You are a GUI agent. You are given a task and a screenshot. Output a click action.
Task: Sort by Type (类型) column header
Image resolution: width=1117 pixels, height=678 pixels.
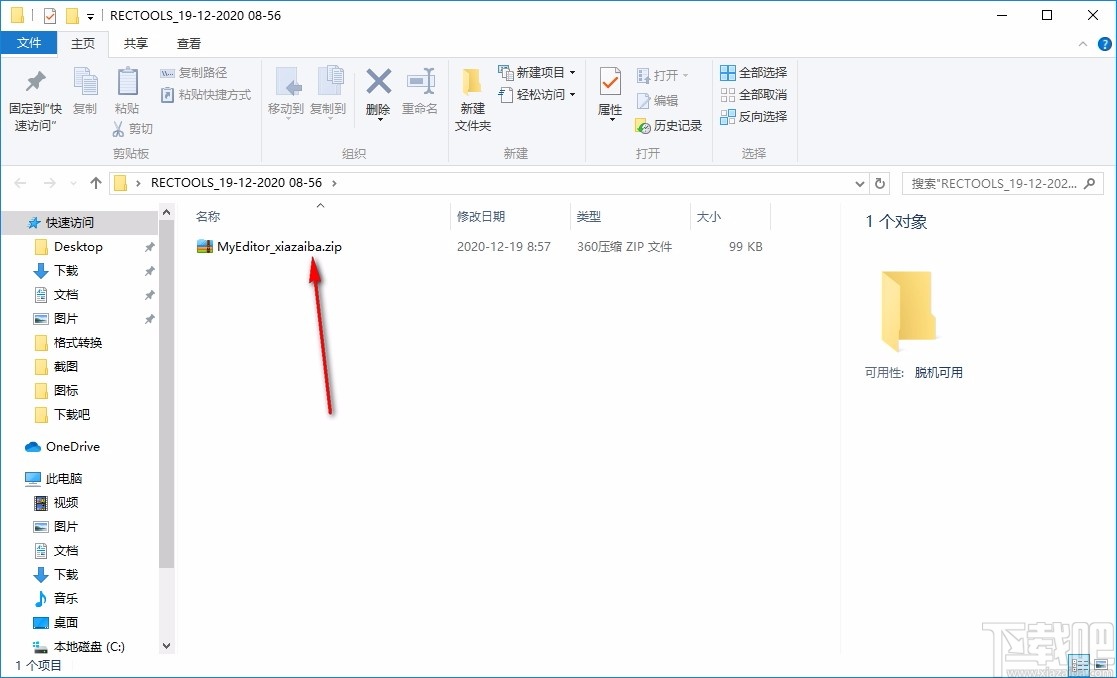pos(589,217)
